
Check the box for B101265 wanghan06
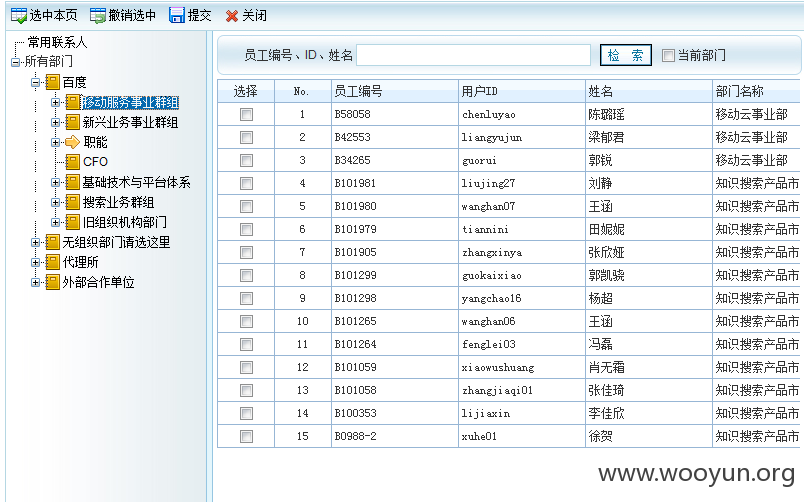point(247,322)
